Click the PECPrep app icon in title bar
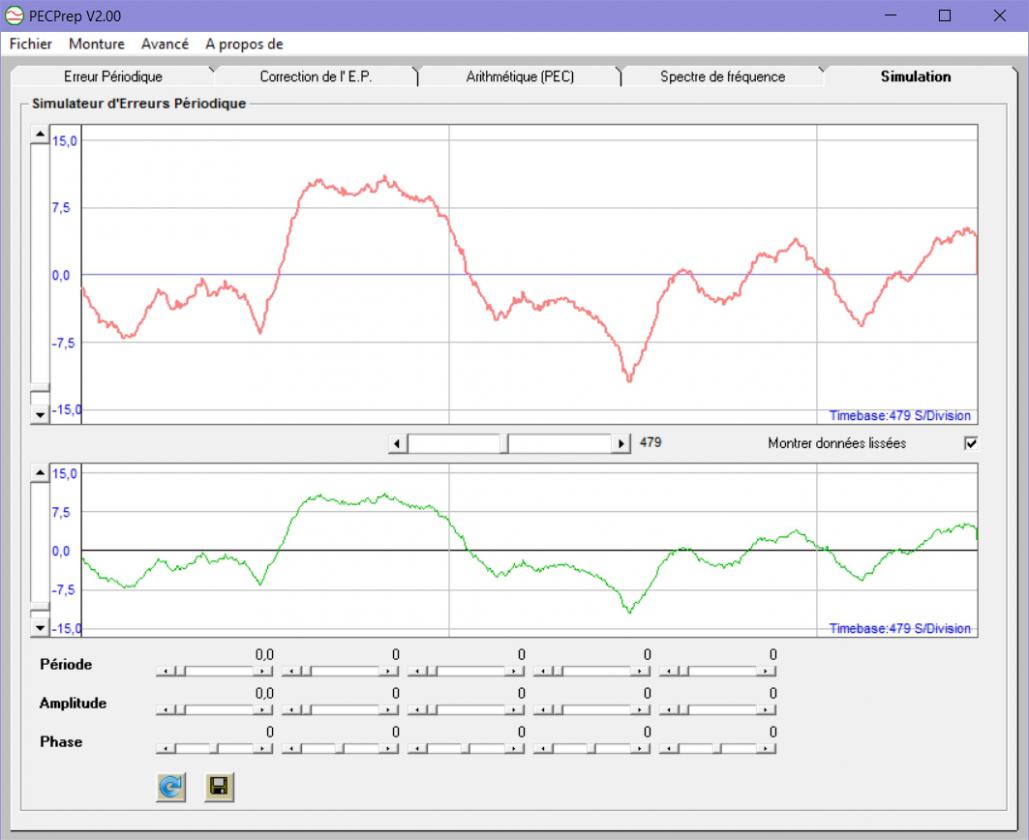 (x=14, y=15)
